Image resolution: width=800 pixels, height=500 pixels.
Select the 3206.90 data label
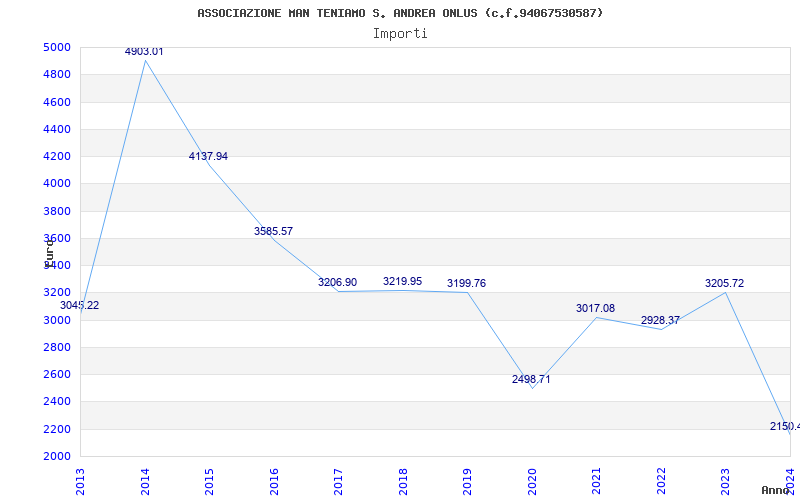337,282
